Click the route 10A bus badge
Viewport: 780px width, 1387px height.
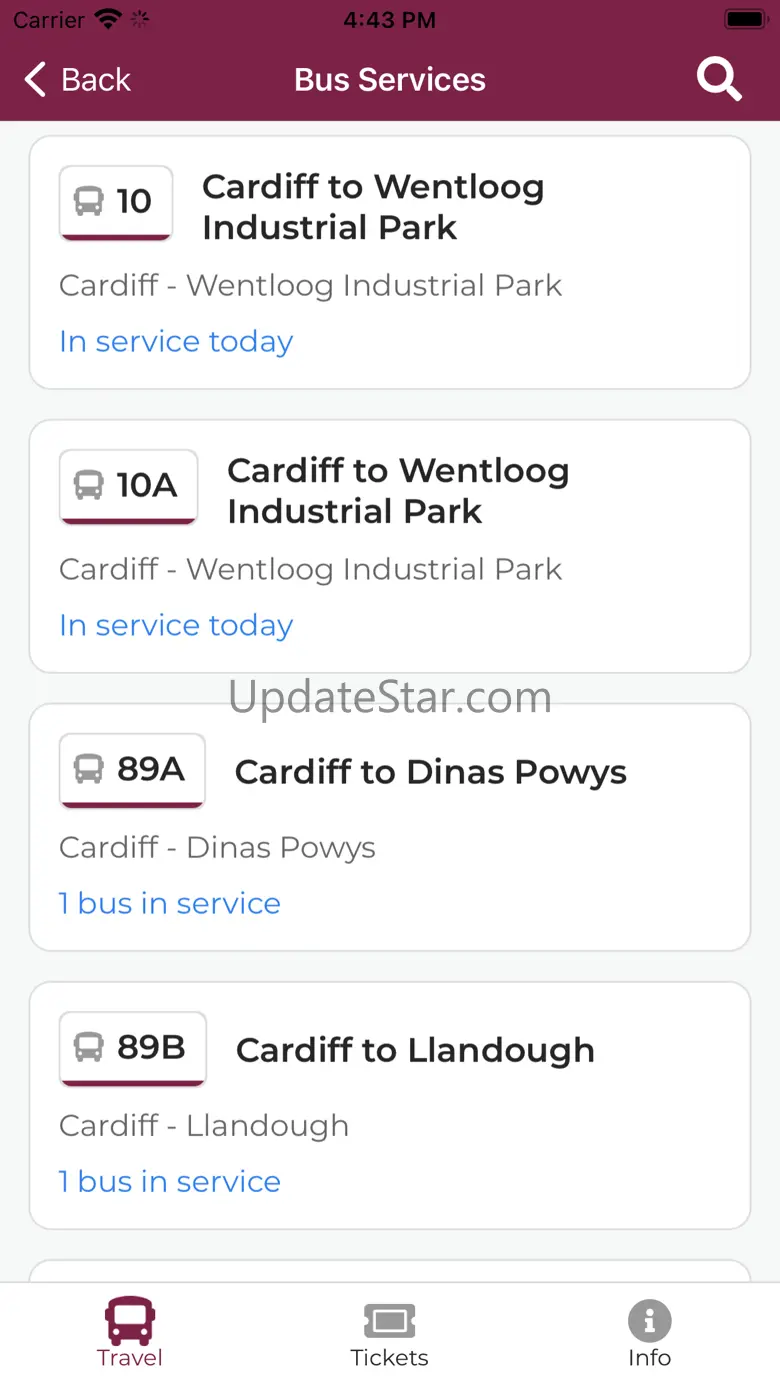128,486
